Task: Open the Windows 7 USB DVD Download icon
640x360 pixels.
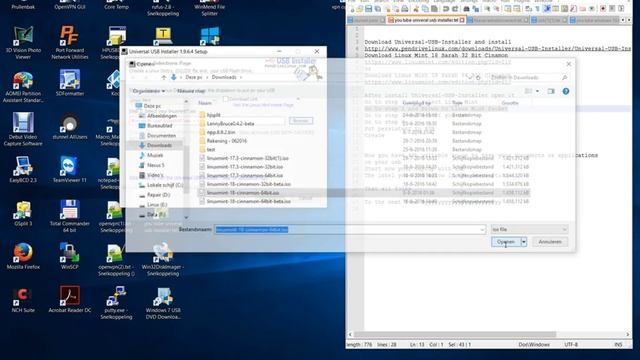Action: 162,303
